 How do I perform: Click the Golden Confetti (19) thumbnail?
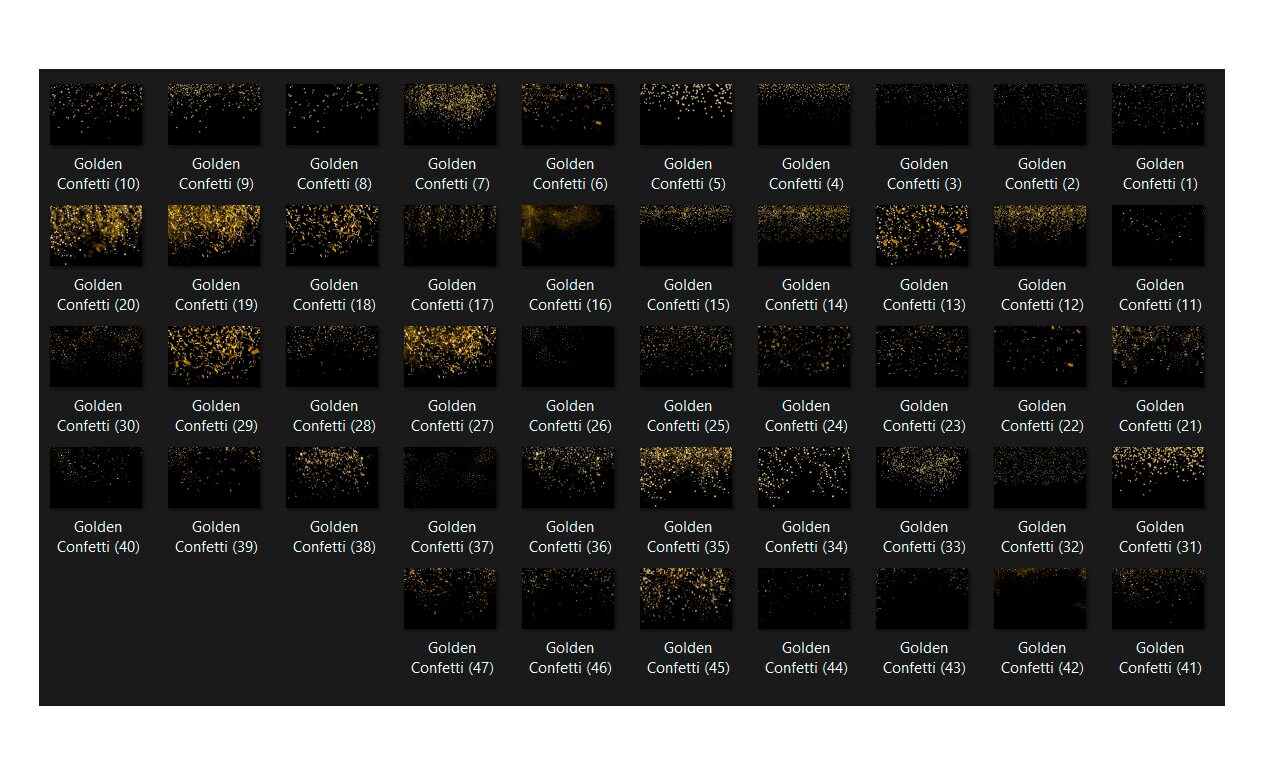(214, 235)
